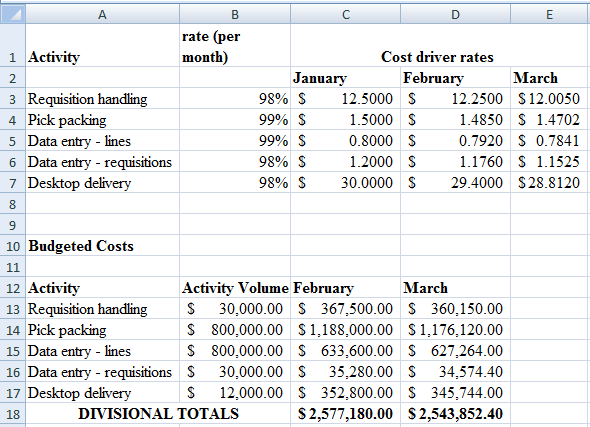590x427 pixels.
Task: Select the March cost 34,574.40
Action: [x=455, y=372]
